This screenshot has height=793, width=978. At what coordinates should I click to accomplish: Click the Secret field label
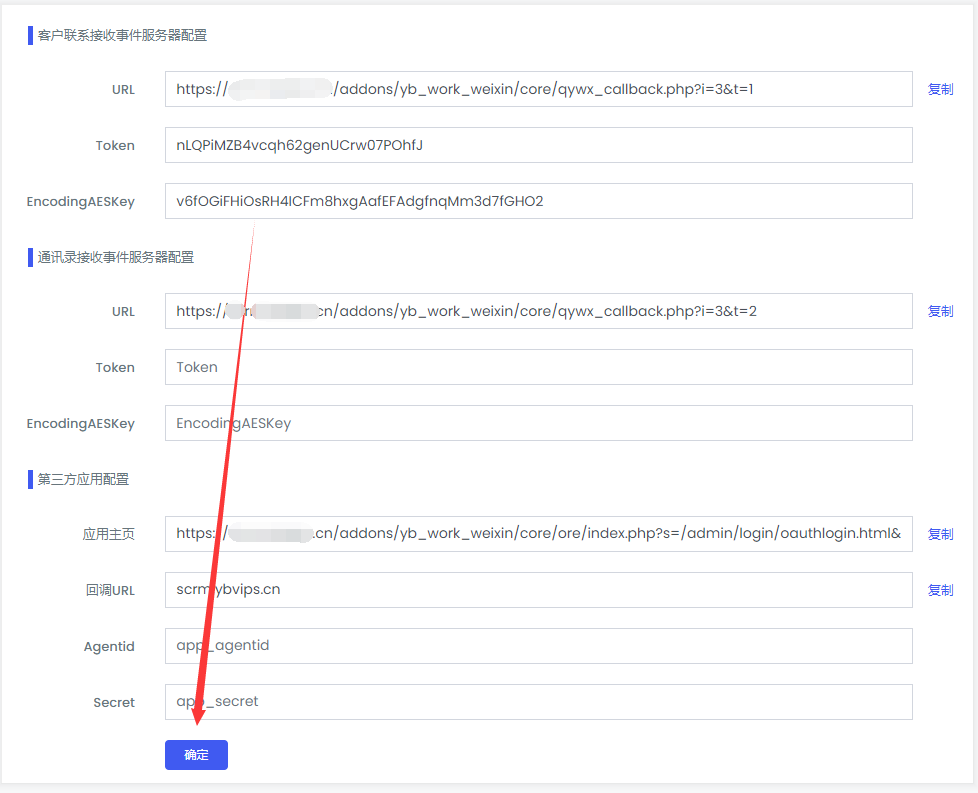pos(114,703)
